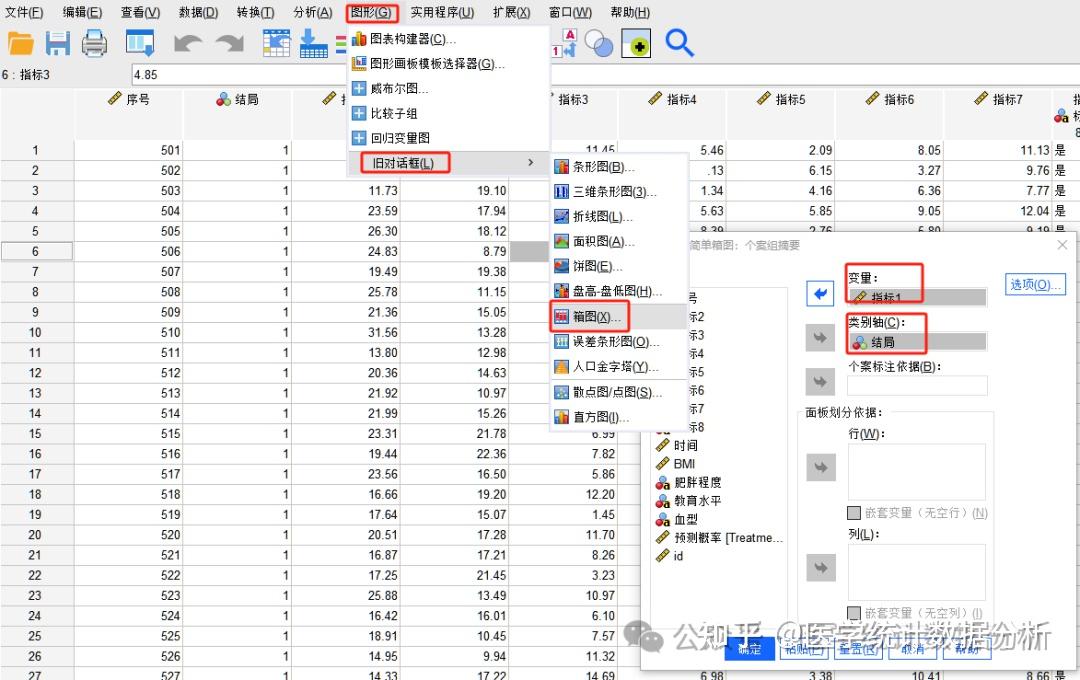Move 指标1 back using the left arrow button

click(820, 292)
